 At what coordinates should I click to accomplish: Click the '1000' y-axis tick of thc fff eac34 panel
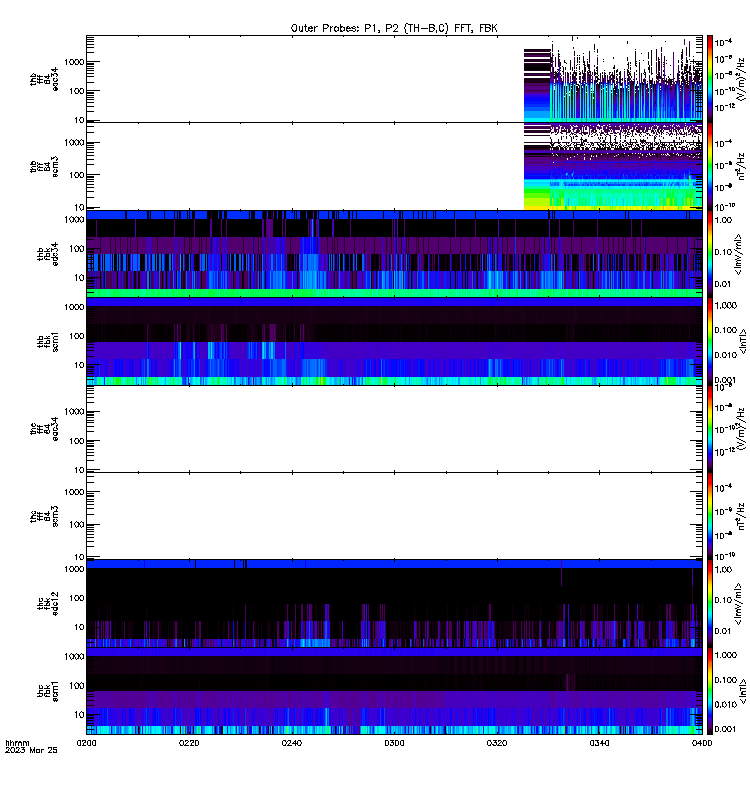point(74,412)
